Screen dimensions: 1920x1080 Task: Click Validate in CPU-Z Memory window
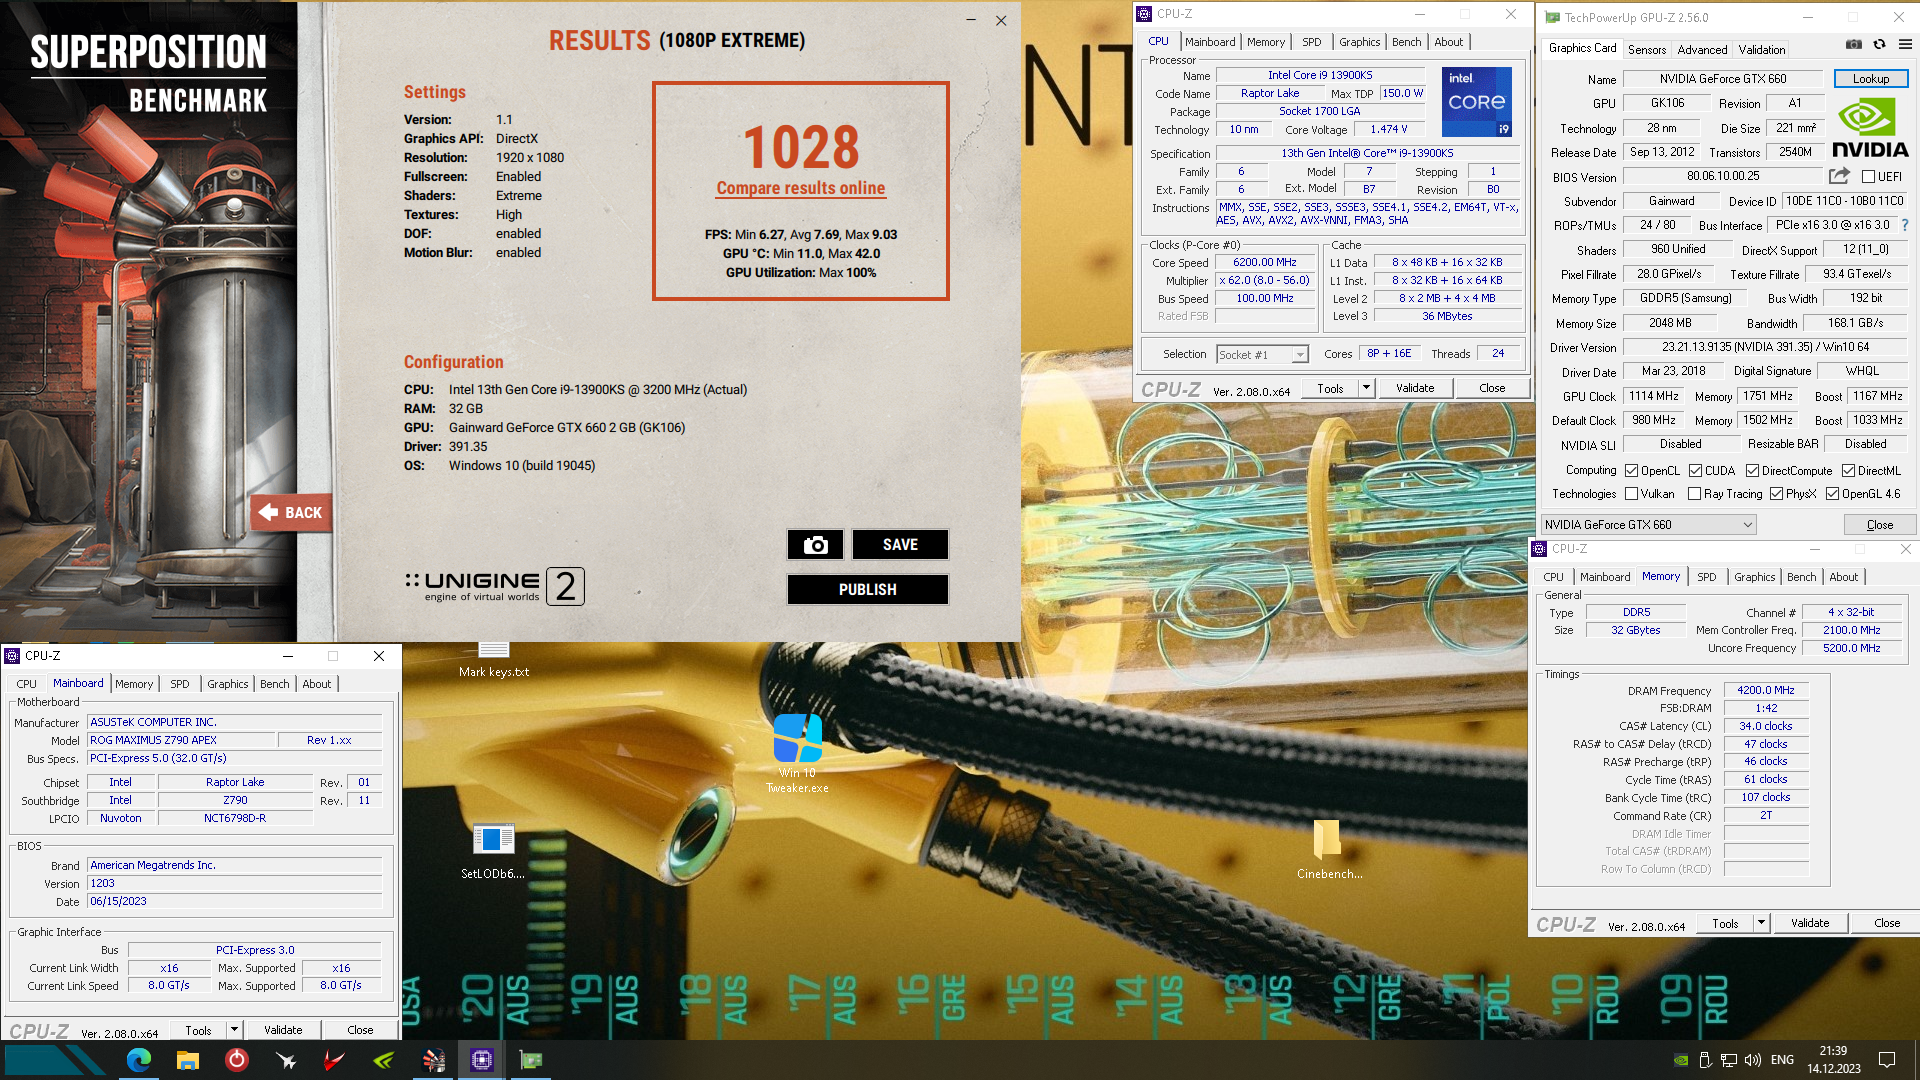pyautogui.click(x=1809, y=923)
